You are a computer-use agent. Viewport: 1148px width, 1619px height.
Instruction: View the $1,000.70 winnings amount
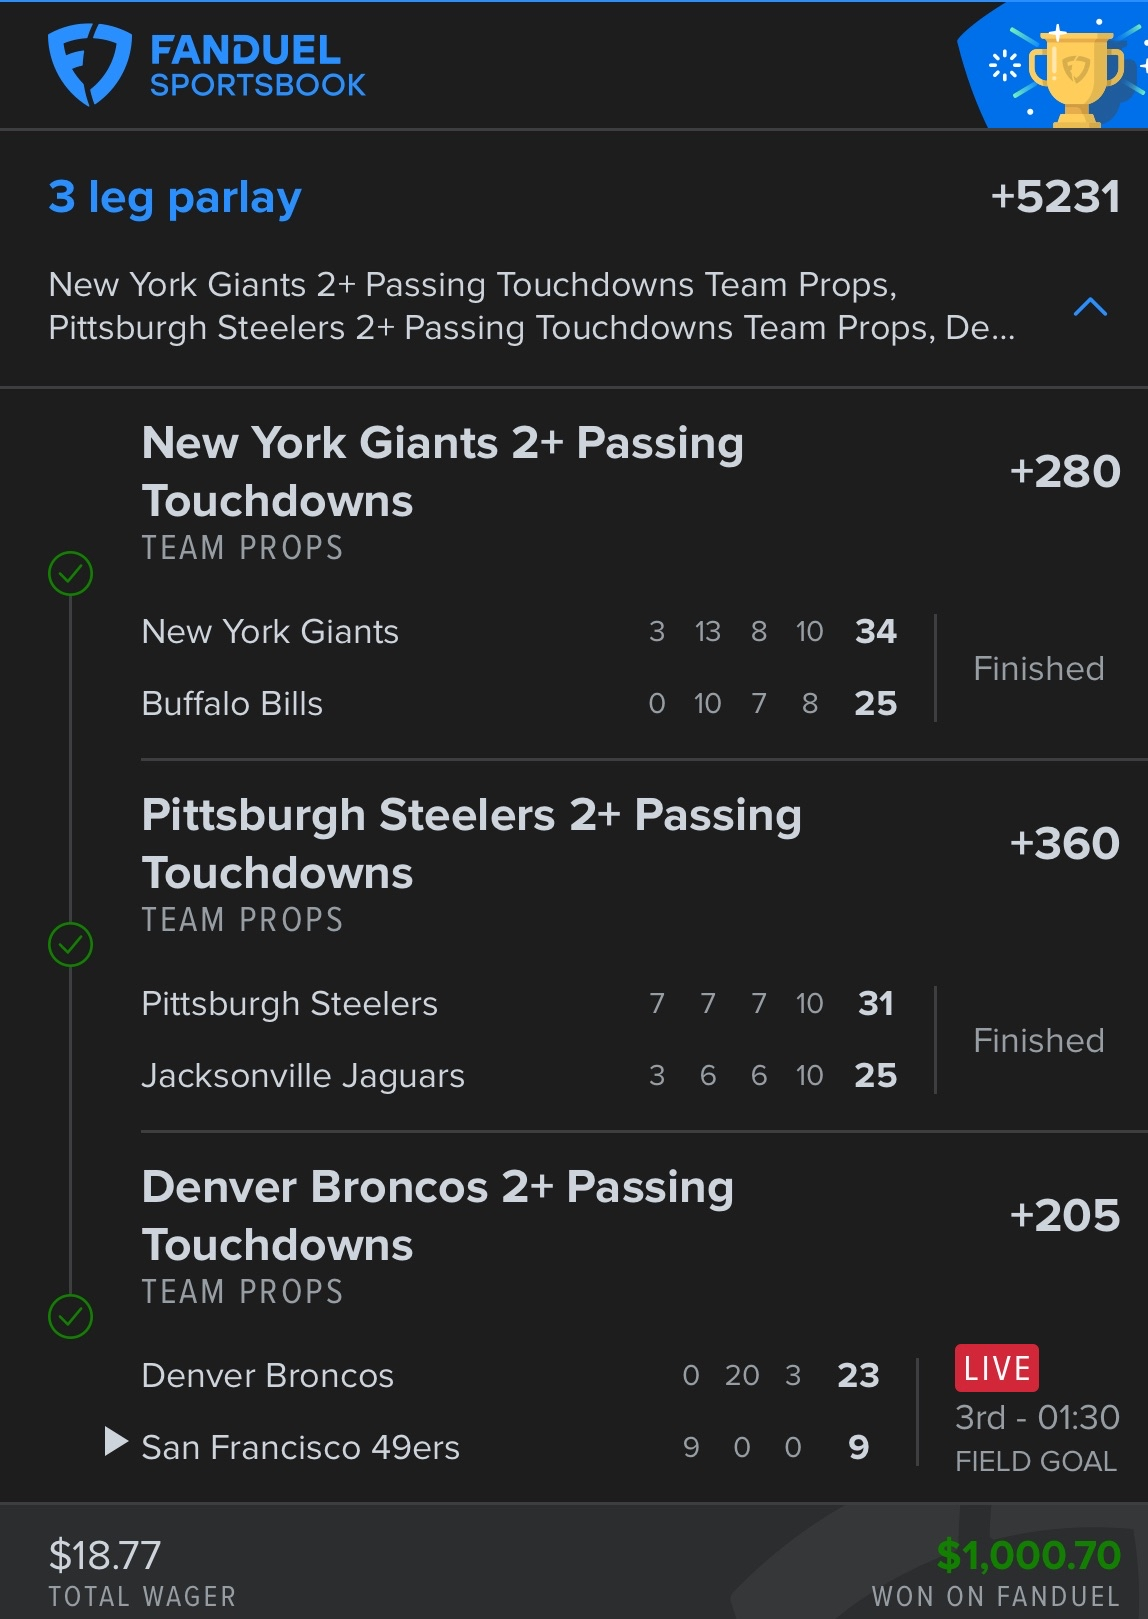pos(1028,1555)
